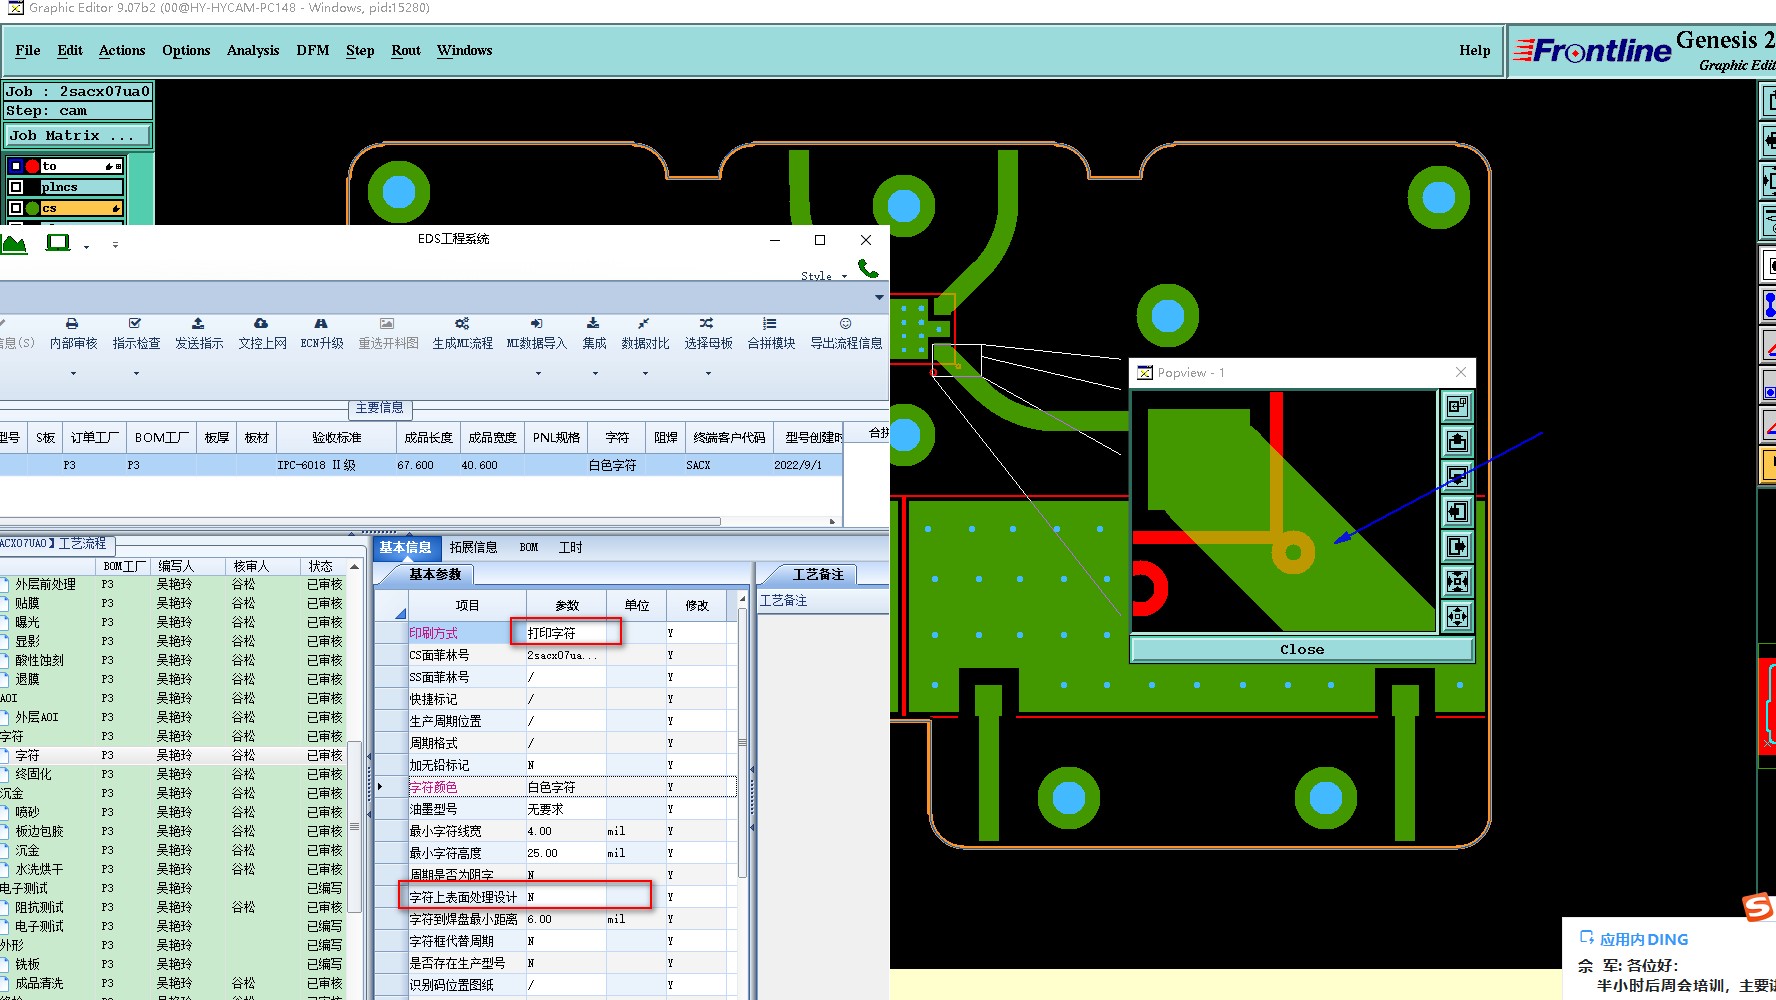Click the green color dot of 'cs' layer

[32, 208]
